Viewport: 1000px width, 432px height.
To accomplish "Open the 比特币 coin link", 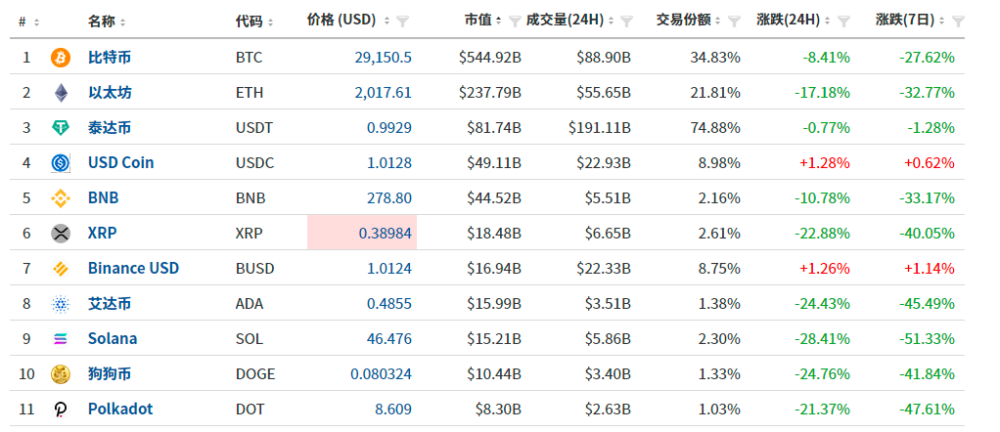I will (109, 58).
